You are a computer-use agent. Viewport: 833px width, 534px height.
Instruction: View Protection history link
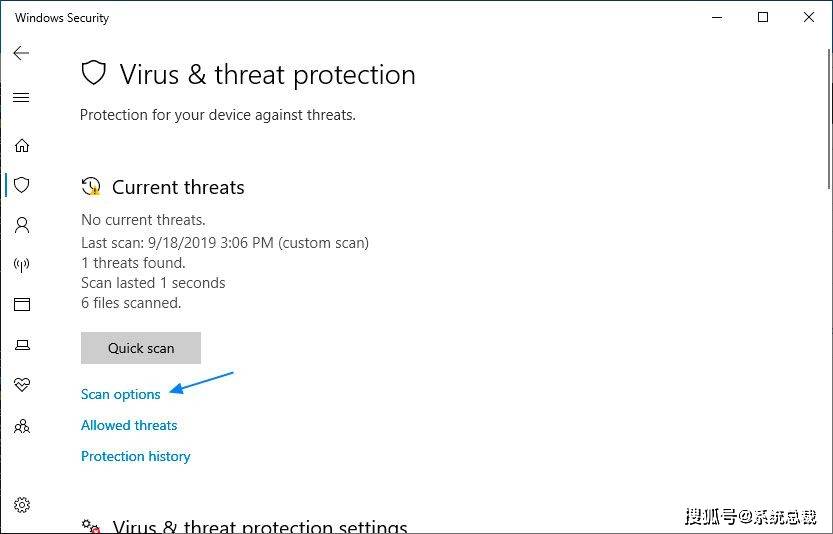pyautogui.click(x=135, y=456)
